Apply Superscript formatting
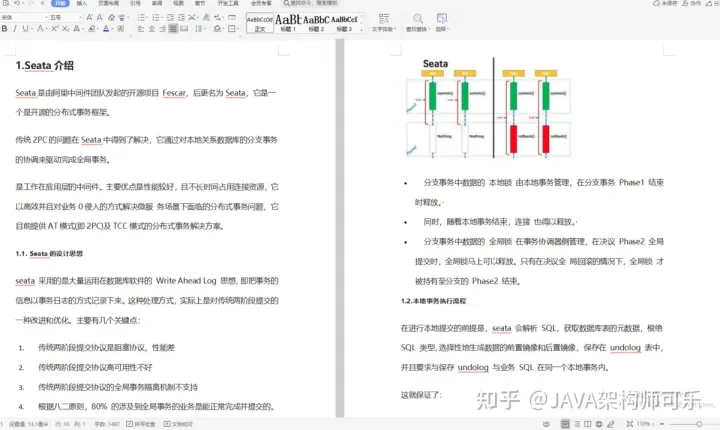This screenshot has width=720, height=430. pos(55,28)
